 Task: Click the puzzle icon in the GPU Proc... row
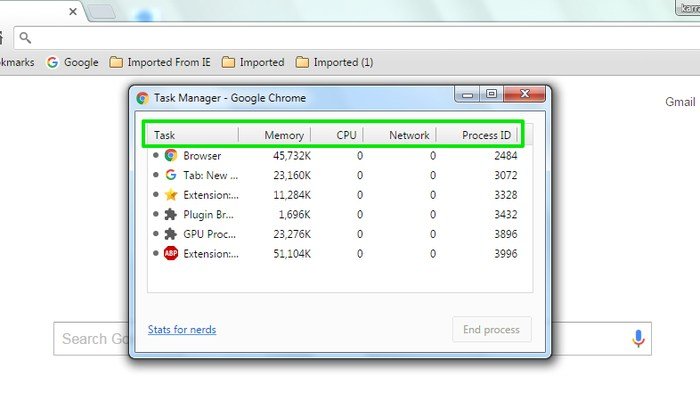click(x=171, y=234)
